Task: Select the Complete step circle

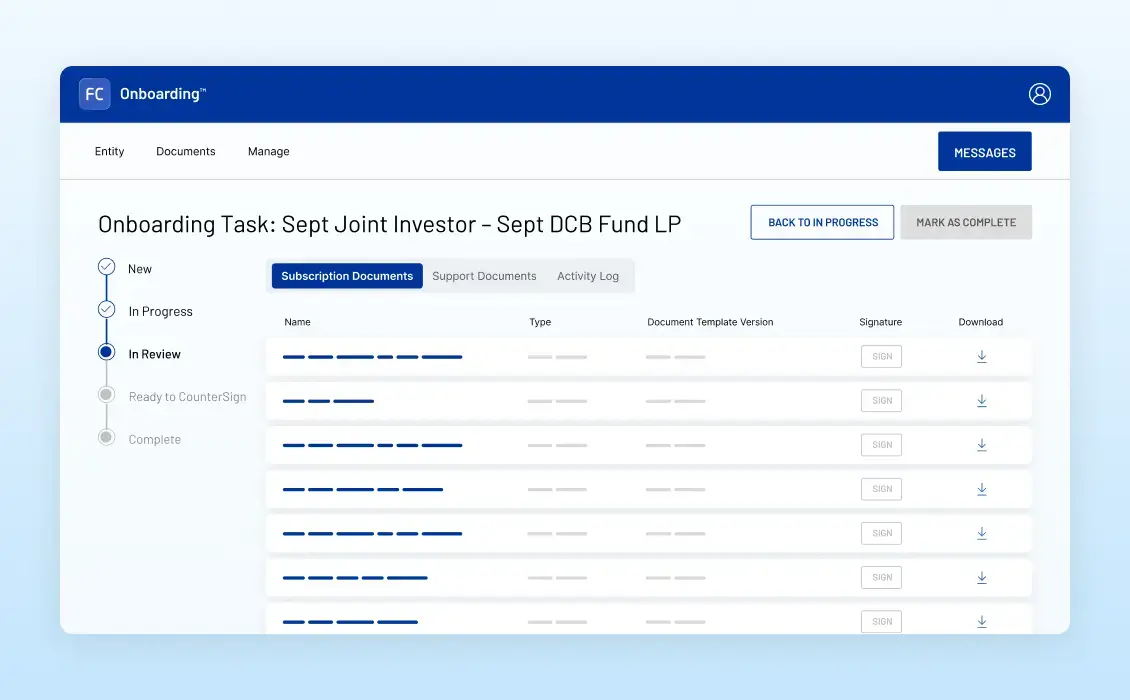Action: coord(106,437)
